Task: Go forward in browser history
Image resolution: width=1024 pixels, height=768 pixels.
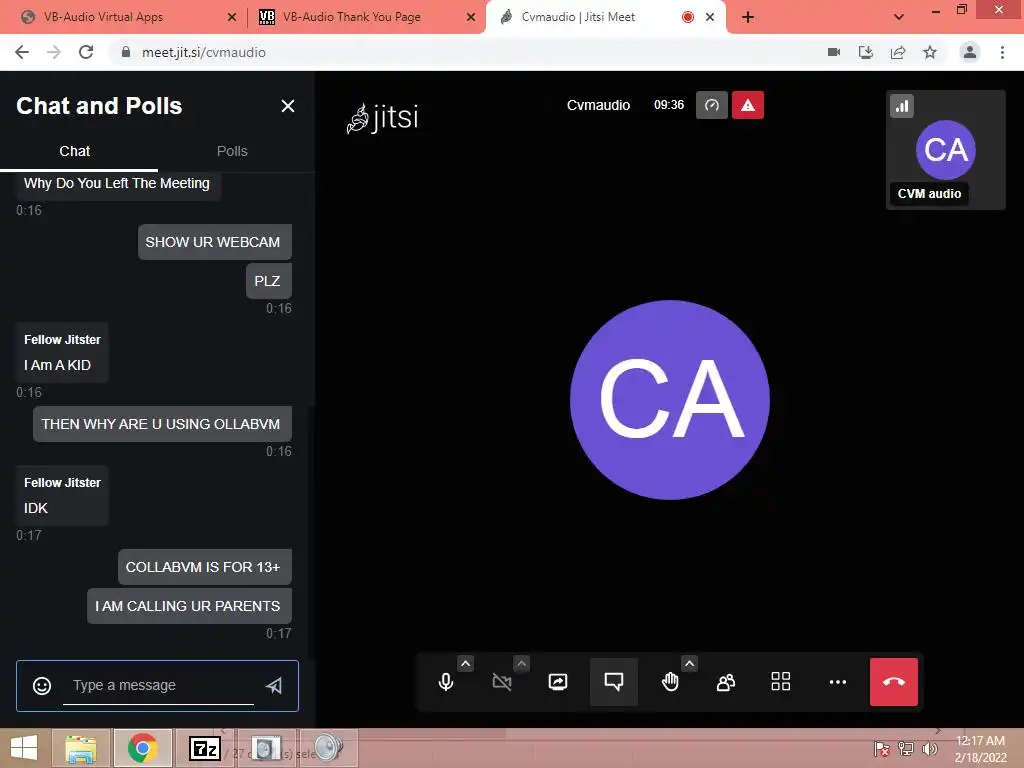Action: pos(54,52)
